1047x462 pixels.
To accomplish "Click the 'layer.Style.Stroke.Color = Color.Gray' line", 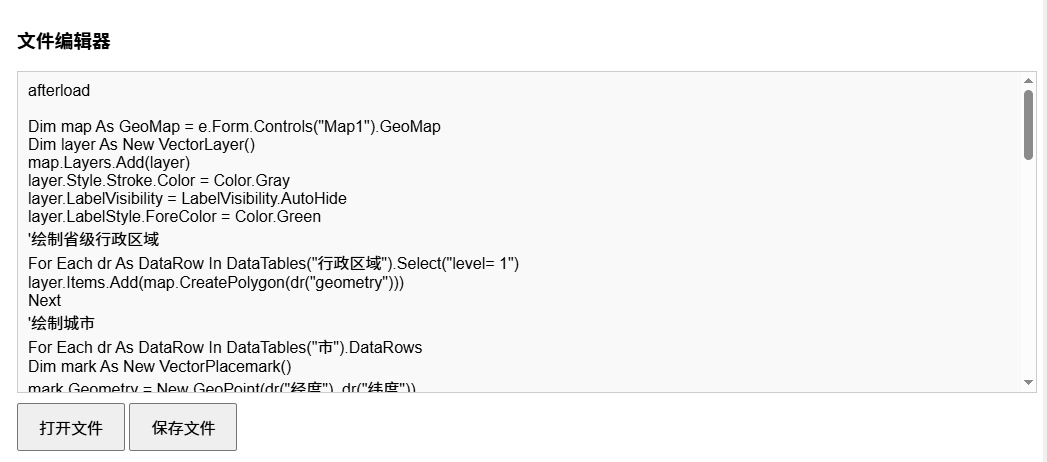I will (159, 181).
